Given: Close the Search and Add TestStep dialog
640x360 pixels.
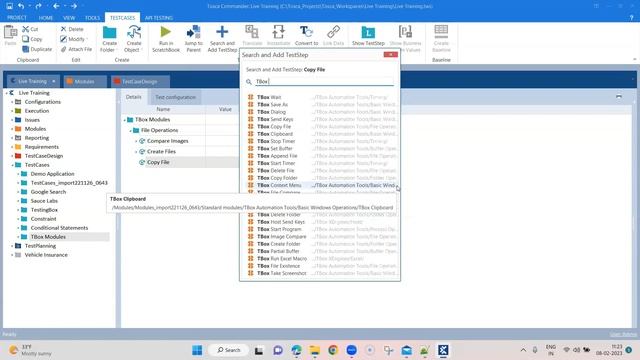Looking at the screenshot, I should tap(391, 55).
